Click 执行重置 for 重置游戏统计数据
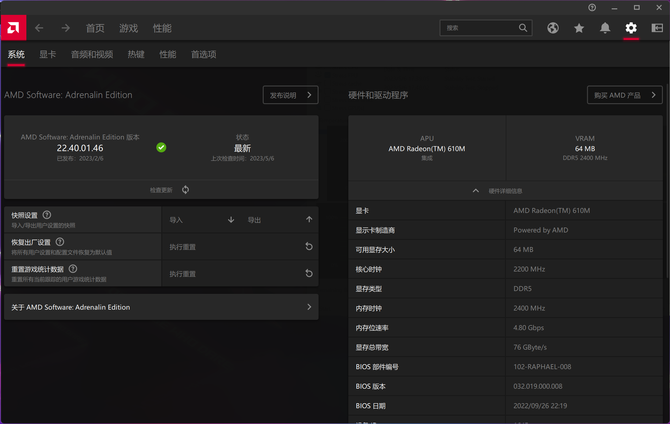This screenshot has height=424, width=670. (182, 274)
